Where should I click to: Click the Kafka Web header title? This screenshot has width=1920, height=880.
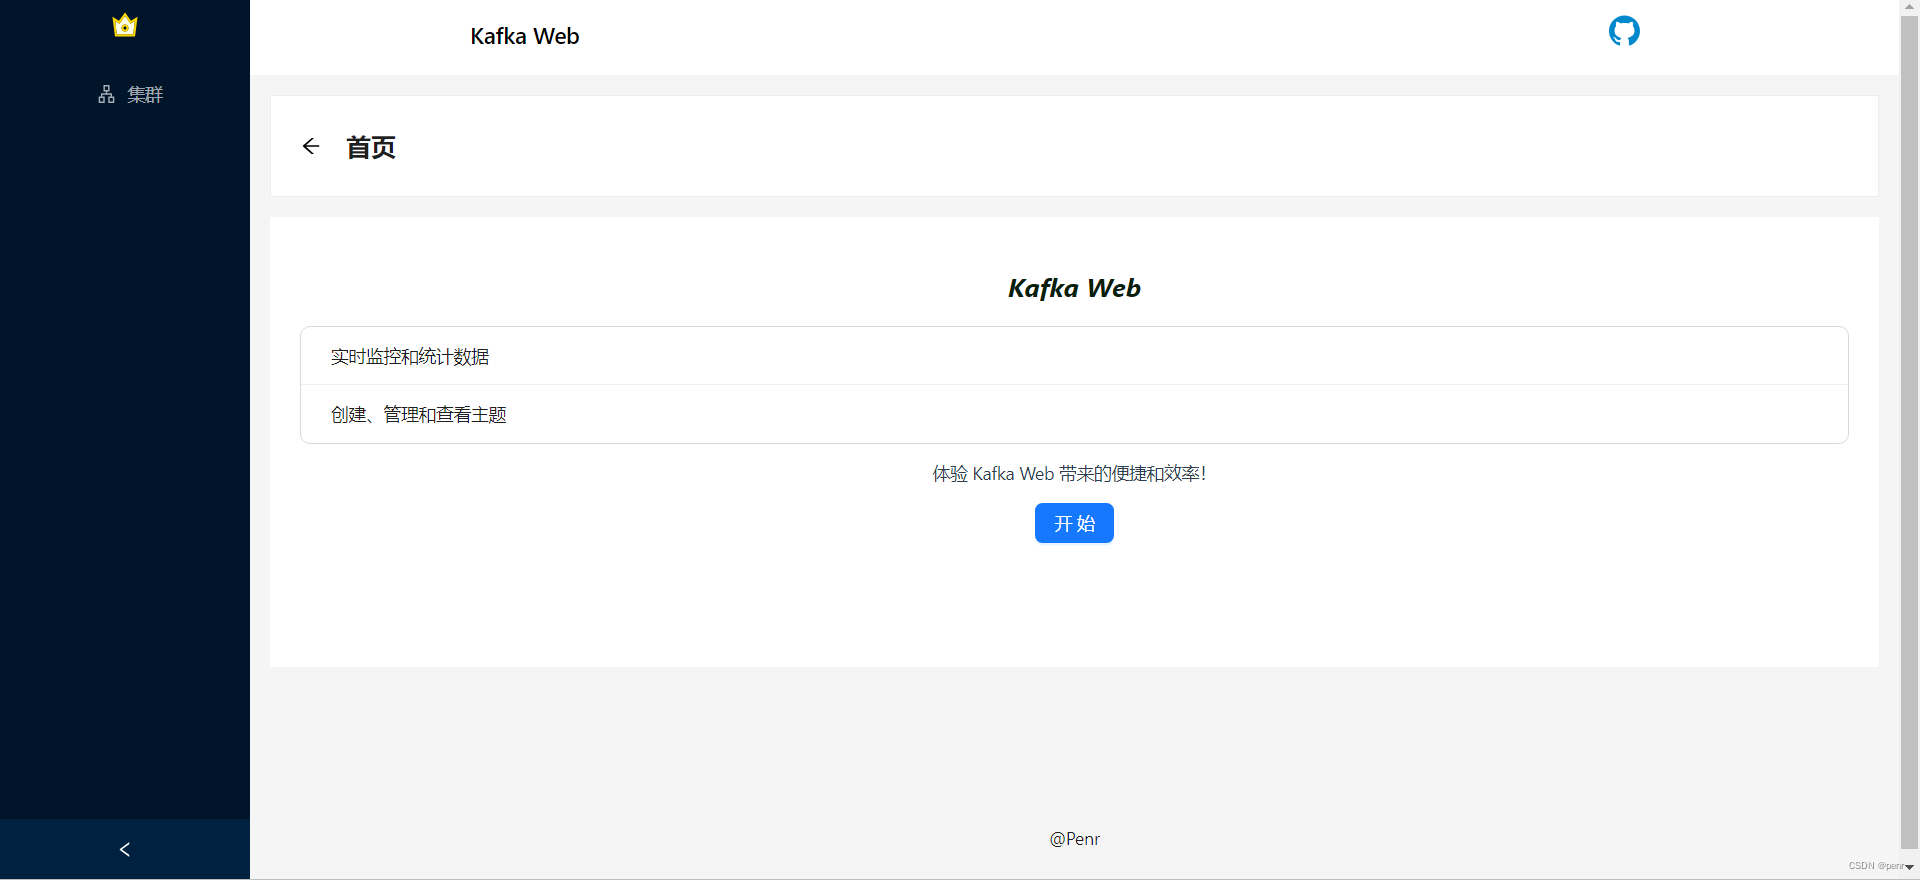(525, 36)
